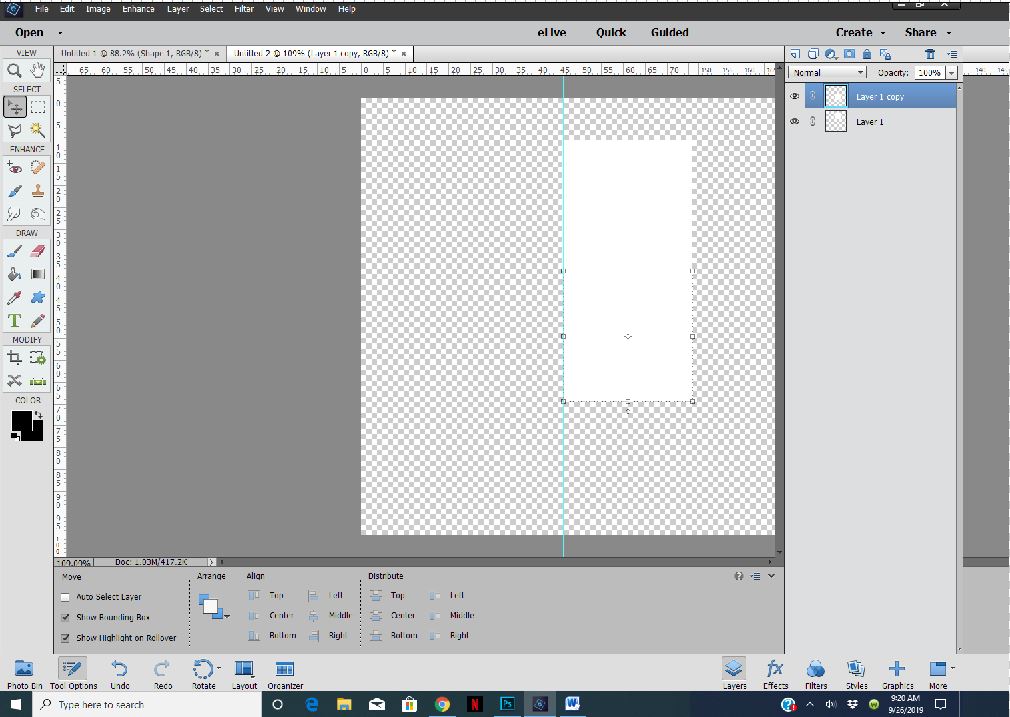Open the fill or adjustment layer dropdown
Image resolution: width=1010 pixels, height=717 pixels.
[831, 54]
